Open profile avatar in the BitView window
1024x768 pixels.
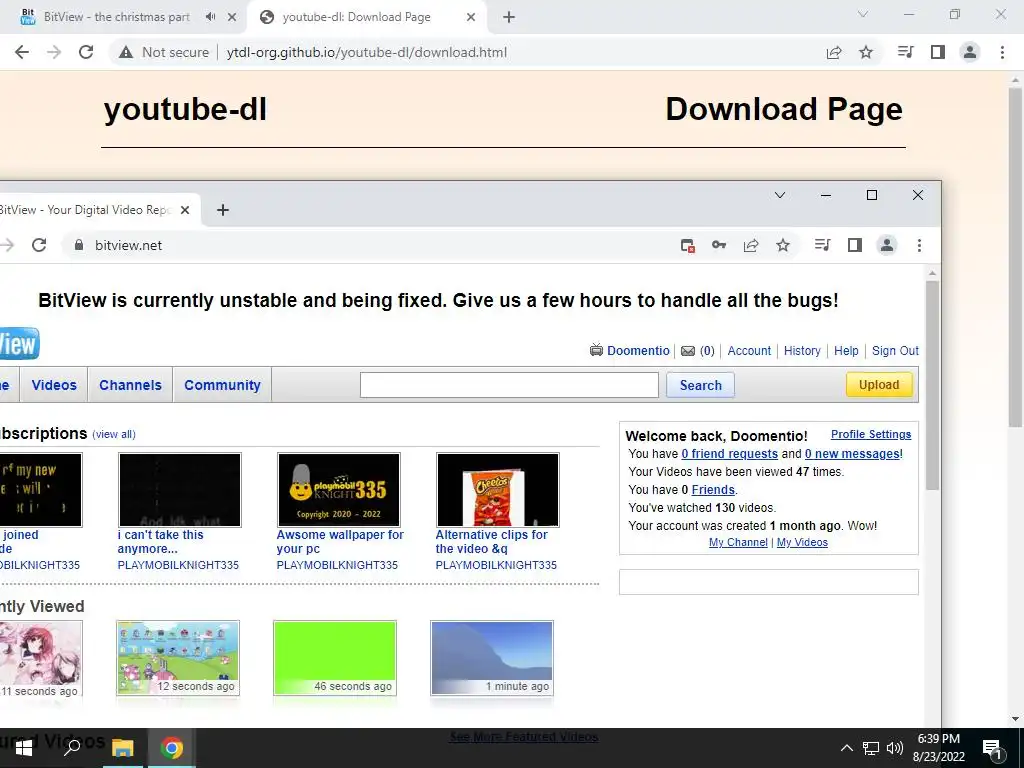click(887, 246)
